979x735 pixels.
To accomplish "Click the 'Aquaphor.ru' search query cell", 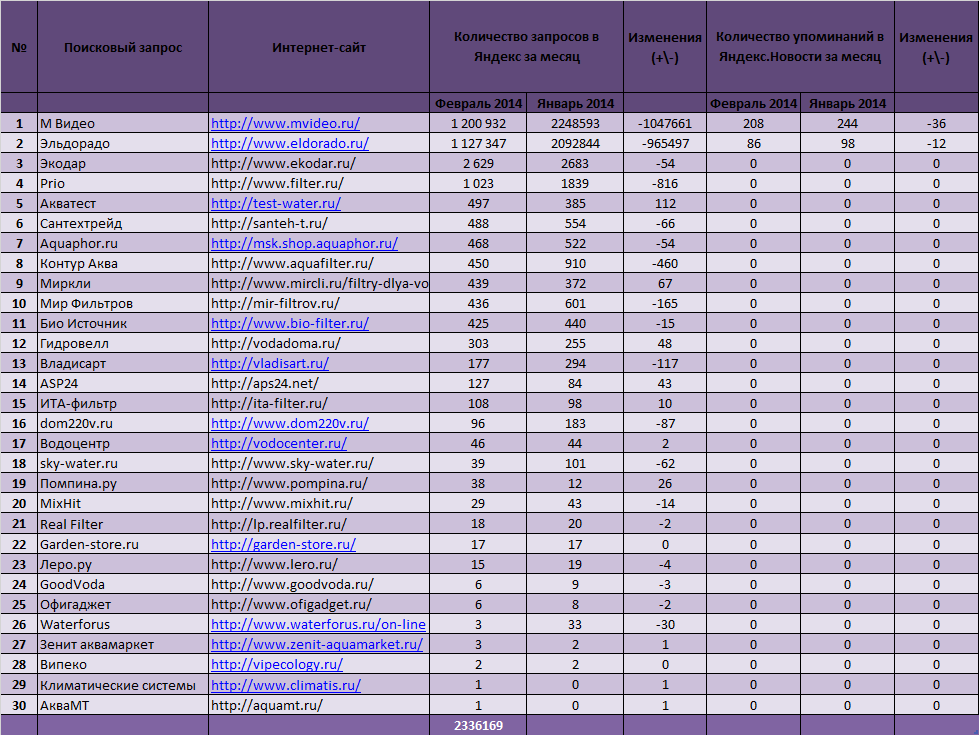I will (123, 244).
